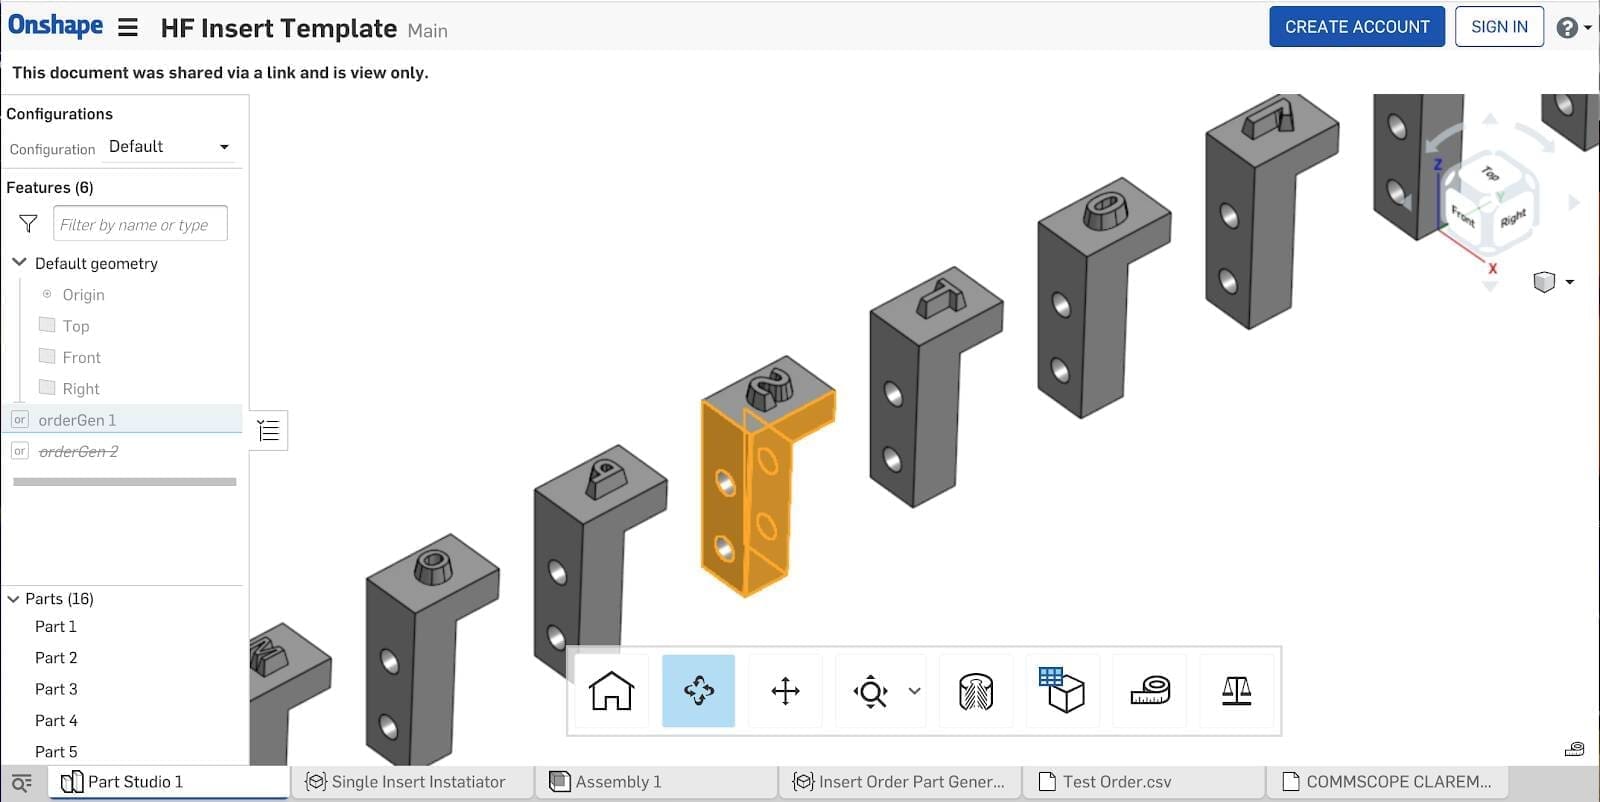Select the 3D rotate tool
Viewport: 1600px width, 802px height.
(x=698, y=691)
